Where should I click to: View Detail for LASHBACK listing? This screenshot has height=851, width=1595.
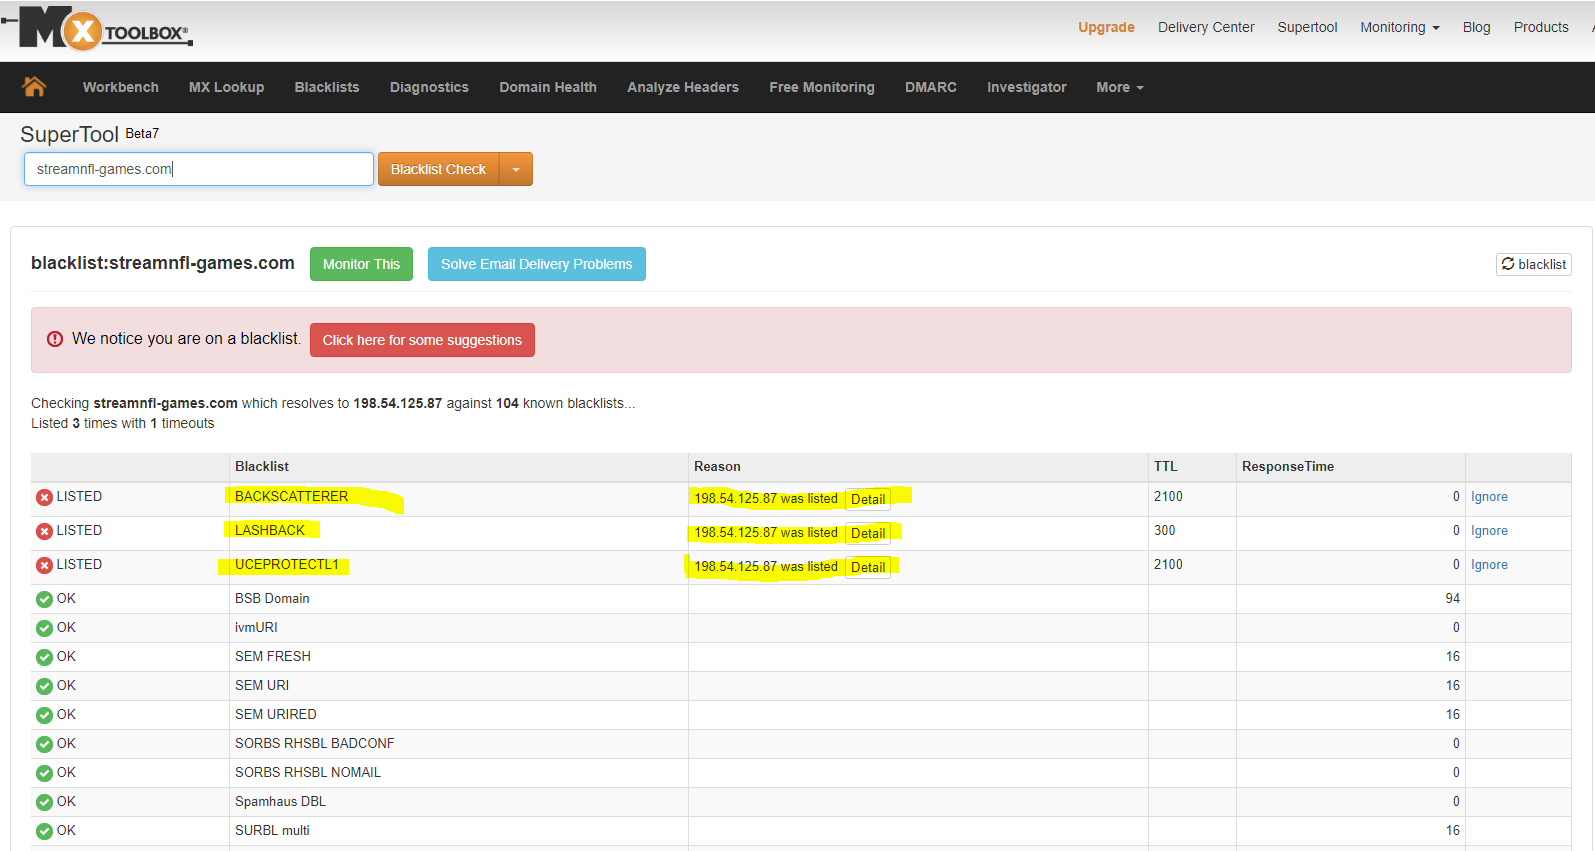coord(868,533)
